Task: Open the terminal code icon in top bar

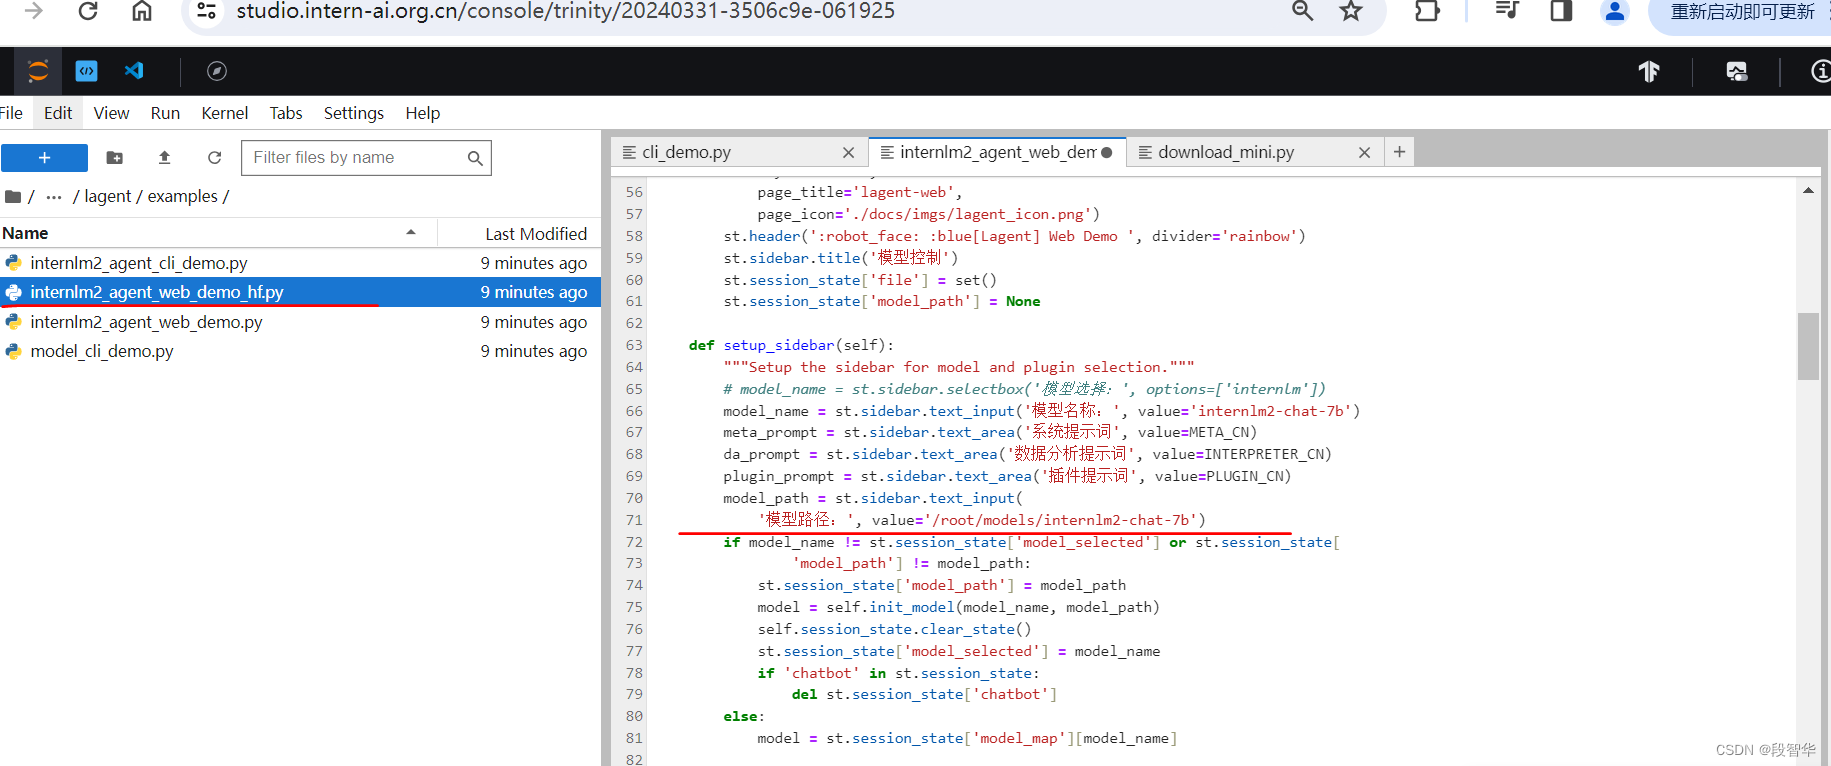Action: coord(87,71)
